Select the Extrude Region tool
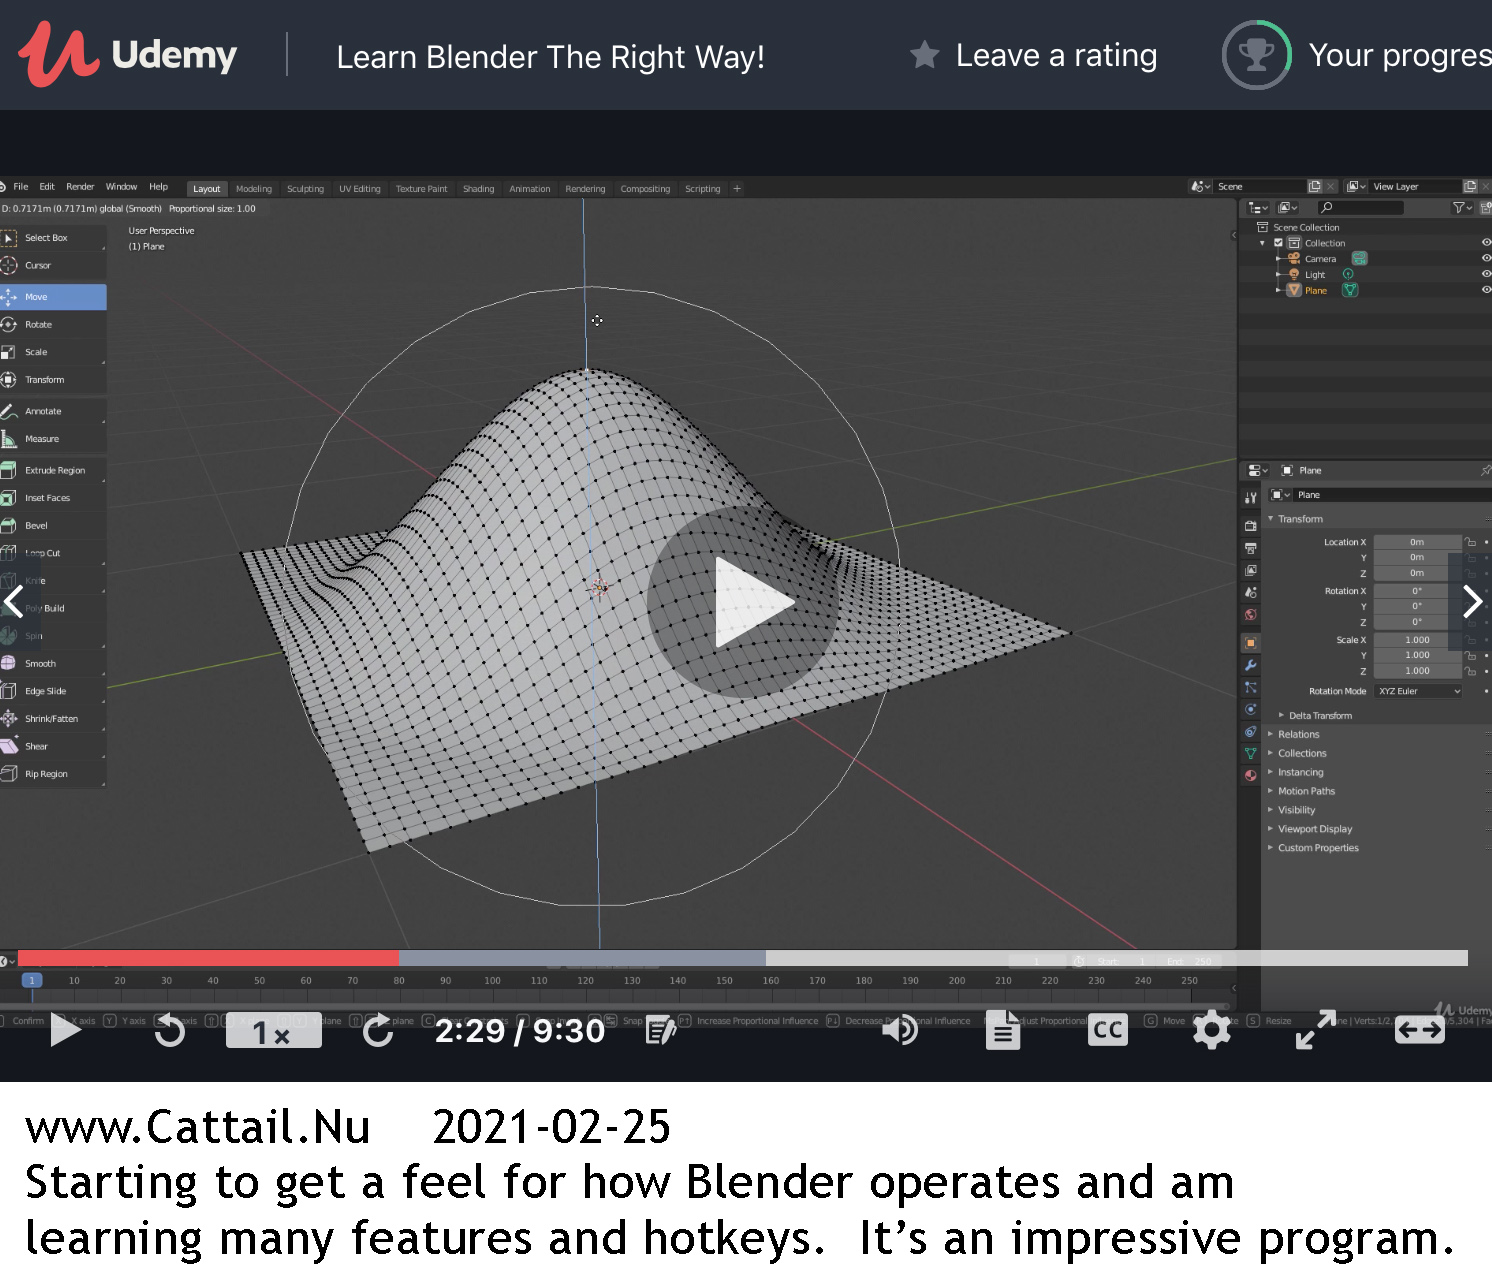 click(x=53, y=470)
